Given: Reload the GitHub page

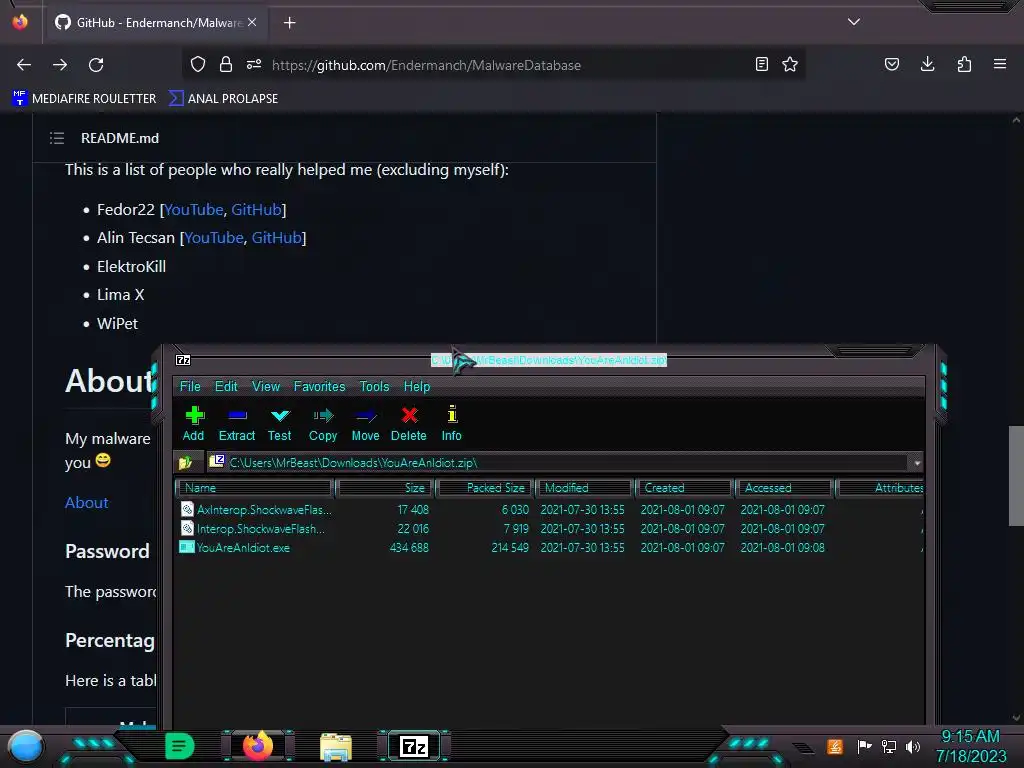Looking at the screenshot, I should tap(96, 65).
